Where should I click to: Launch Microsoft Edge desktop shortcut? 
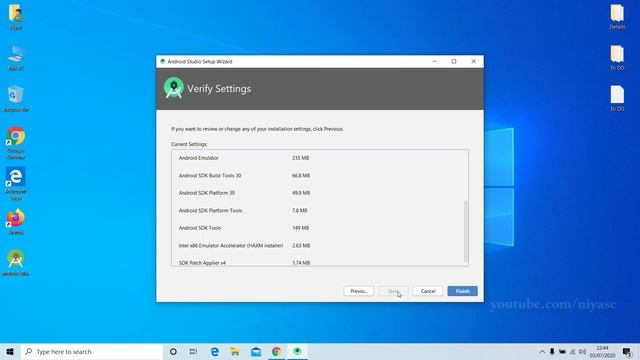coord(16,183)
